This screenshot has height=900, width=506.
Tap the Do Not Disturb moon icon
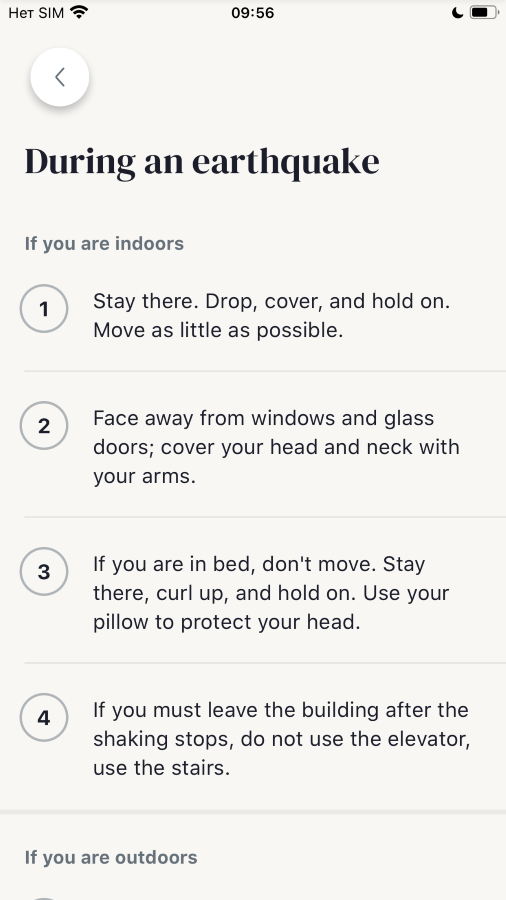(457, 13)
